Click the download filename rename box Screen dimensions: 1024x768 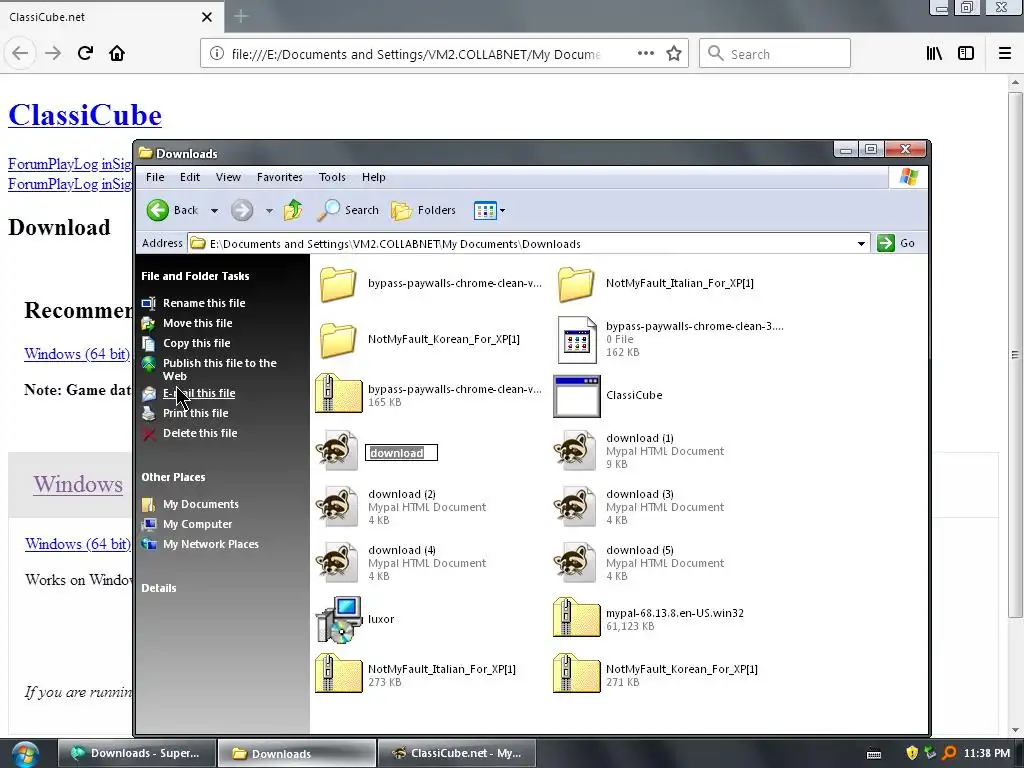(401, 453)
